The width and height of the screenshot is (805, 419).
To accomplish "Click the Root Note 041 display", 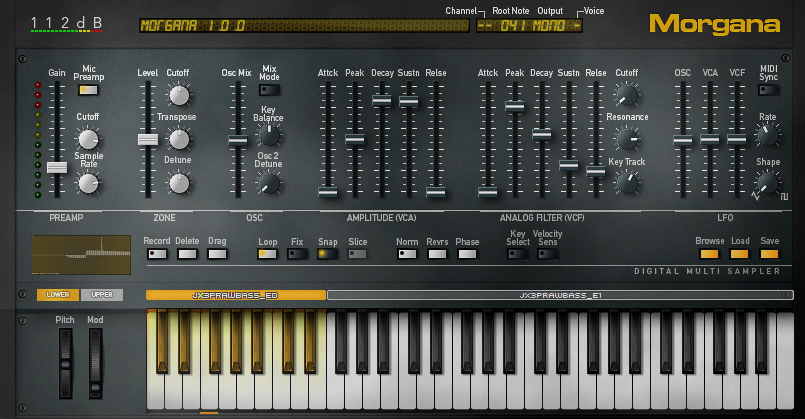I will tap(512, 26).
